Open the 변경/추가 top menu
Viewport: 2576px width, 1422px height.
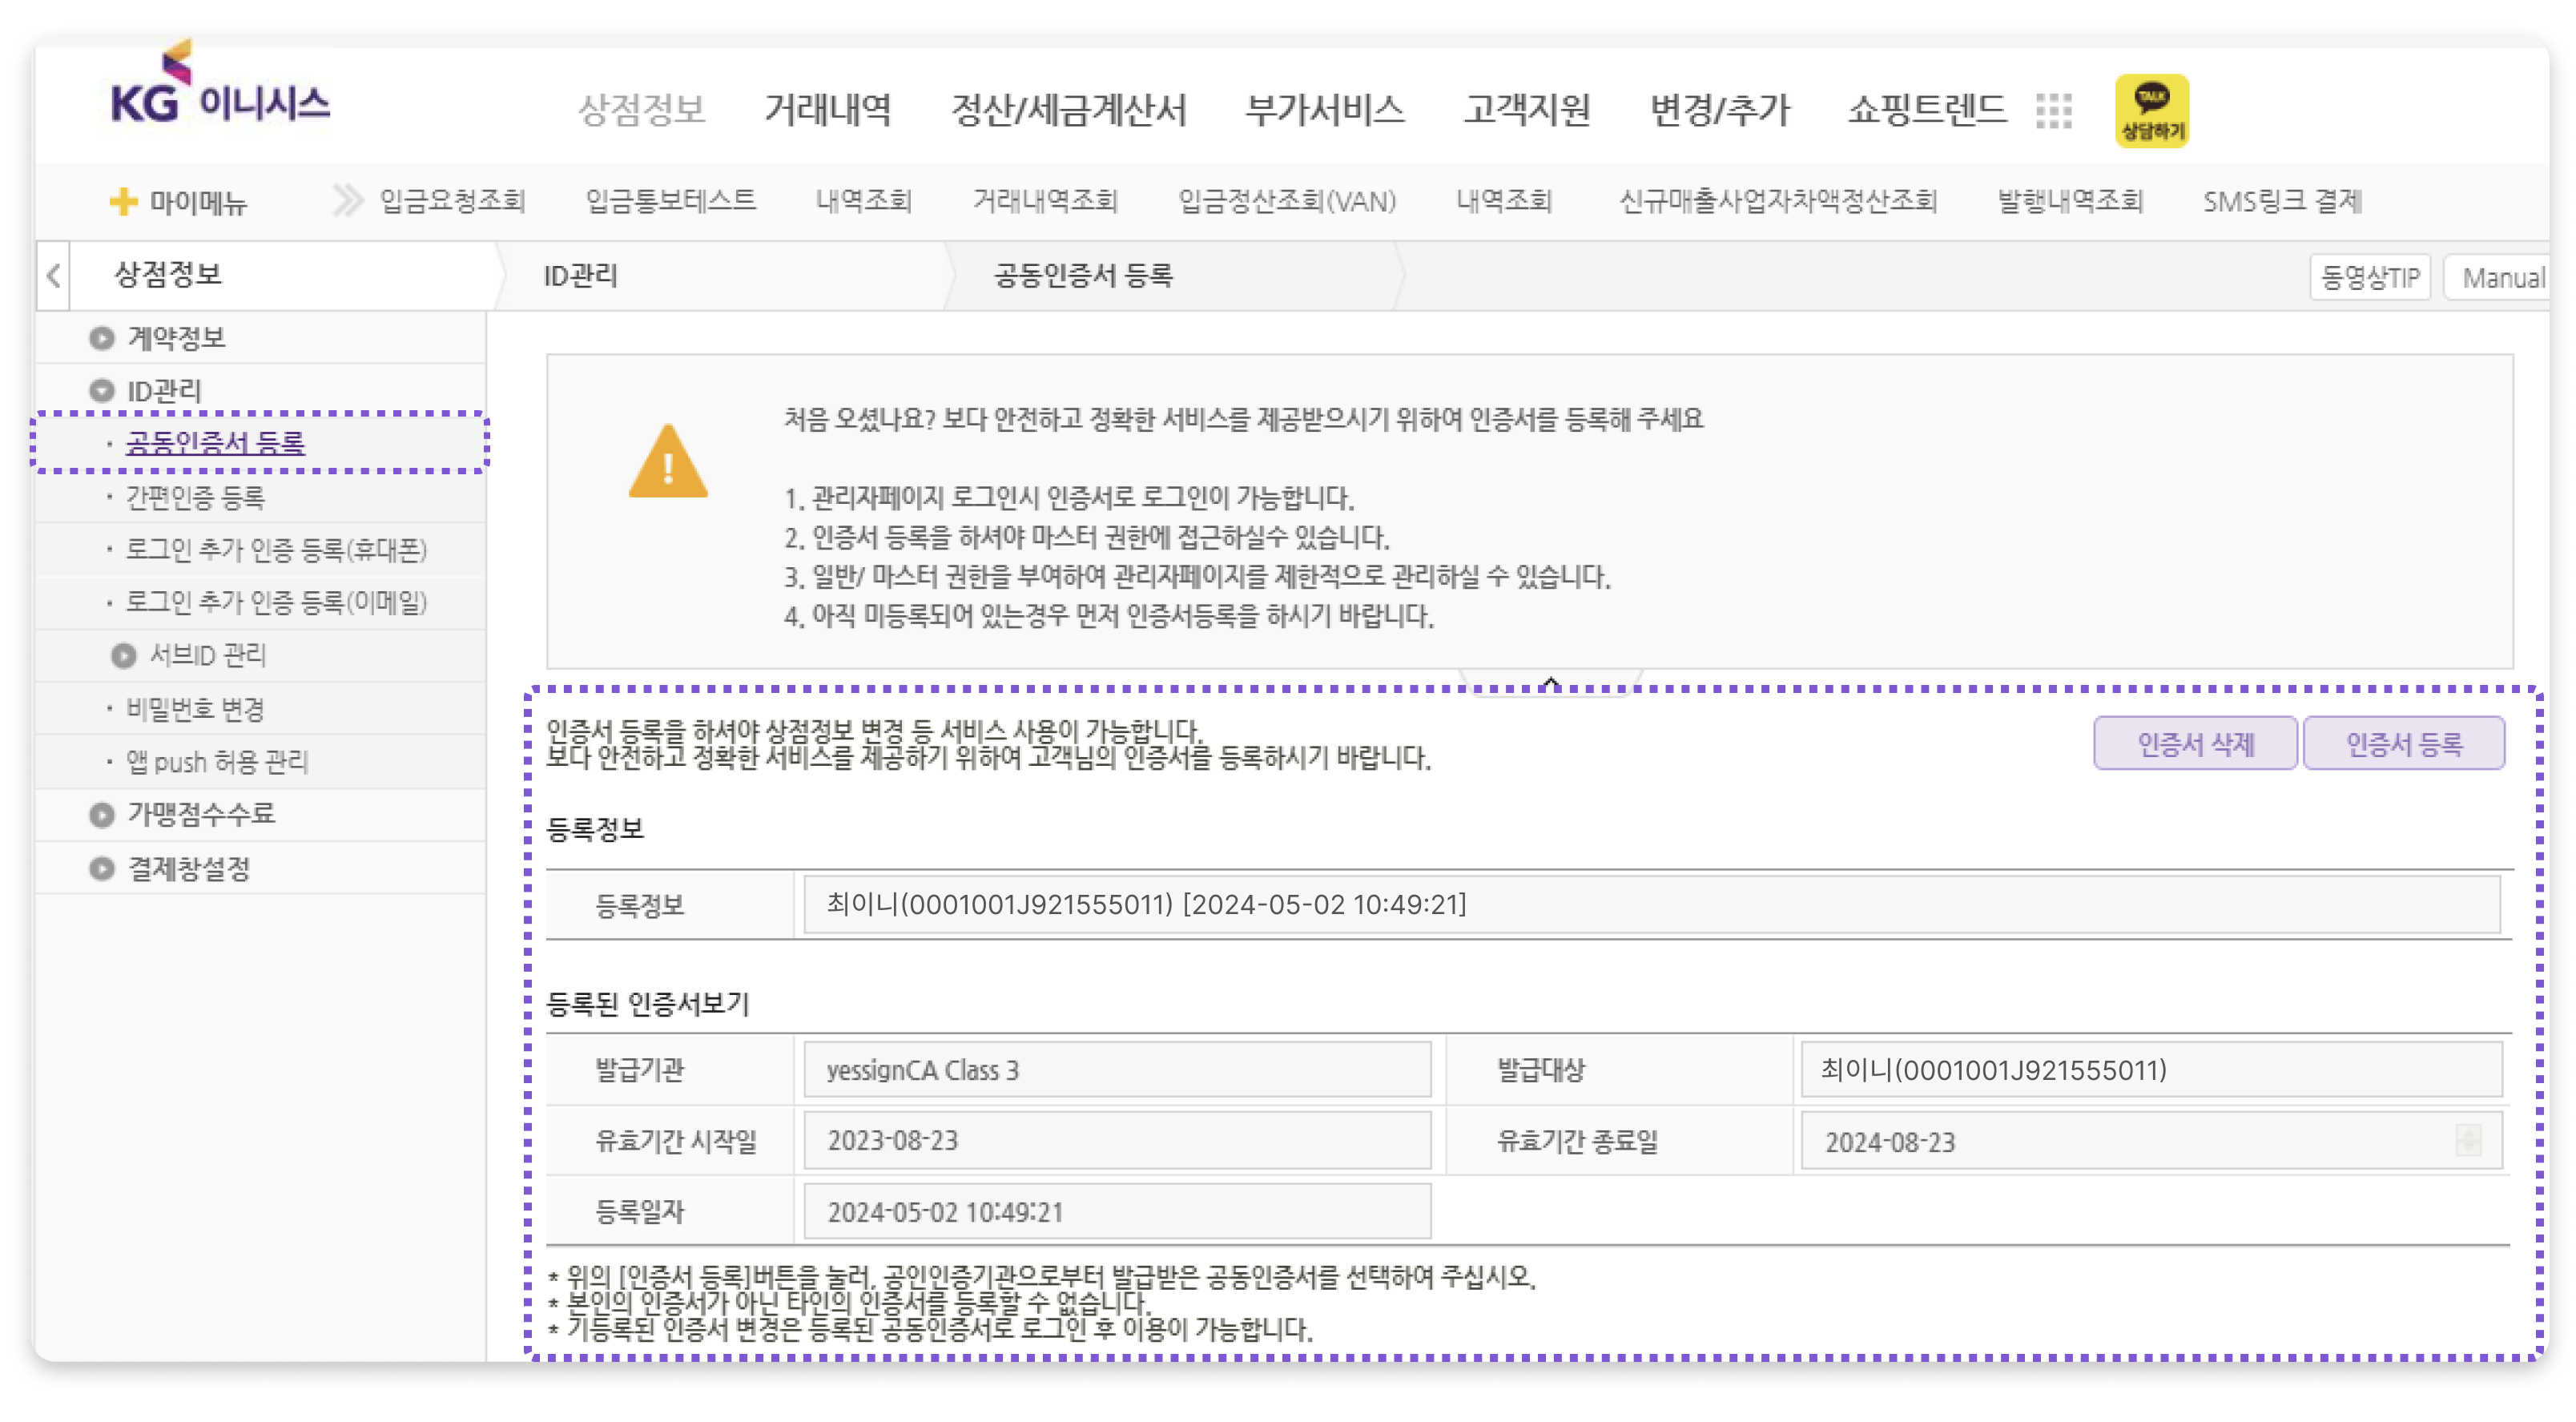coord(1719,109)
